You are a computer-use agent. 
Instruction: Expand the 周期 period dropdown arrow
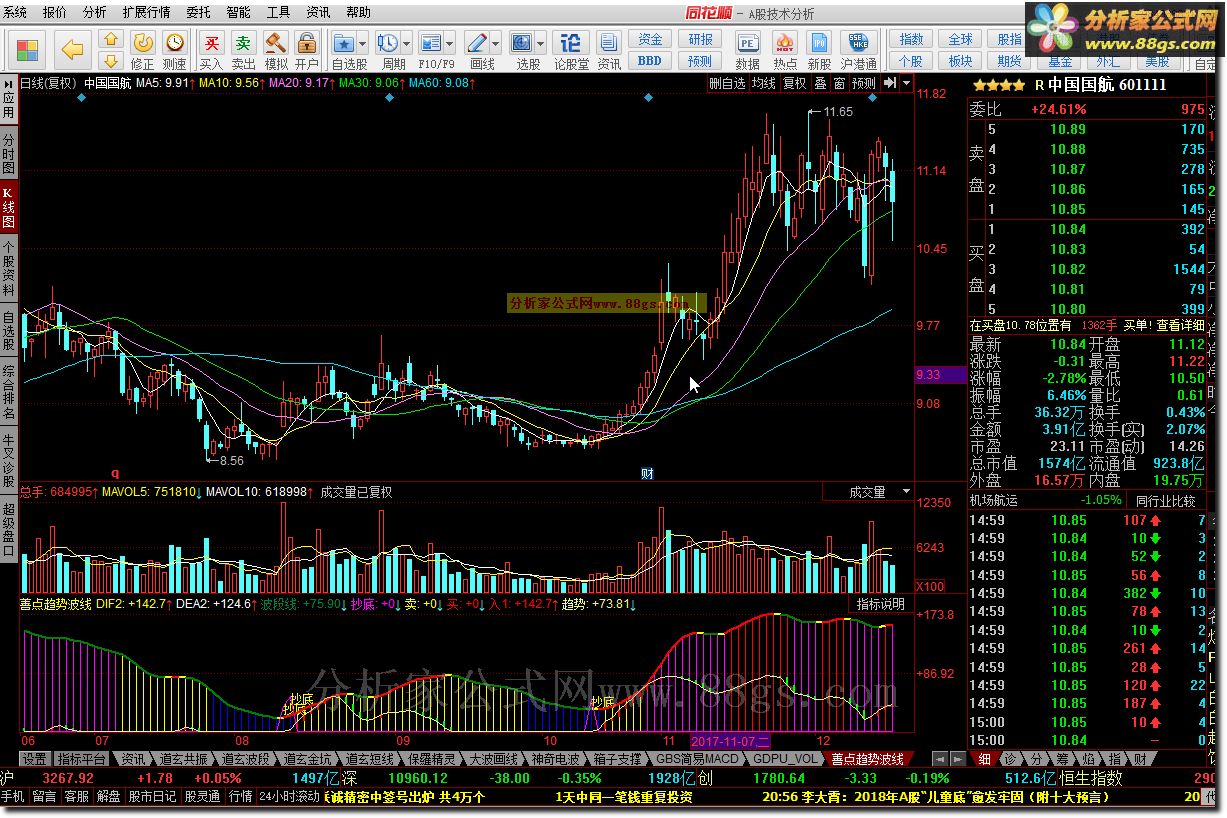click(406, 43)
